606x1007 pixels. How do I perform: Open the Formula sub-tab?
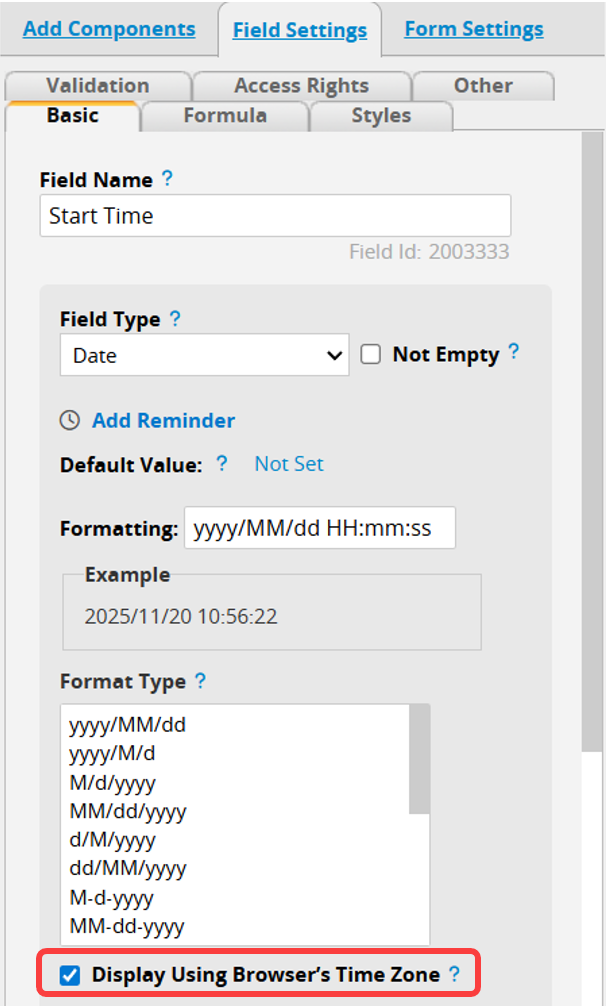(x=225, y=116)
